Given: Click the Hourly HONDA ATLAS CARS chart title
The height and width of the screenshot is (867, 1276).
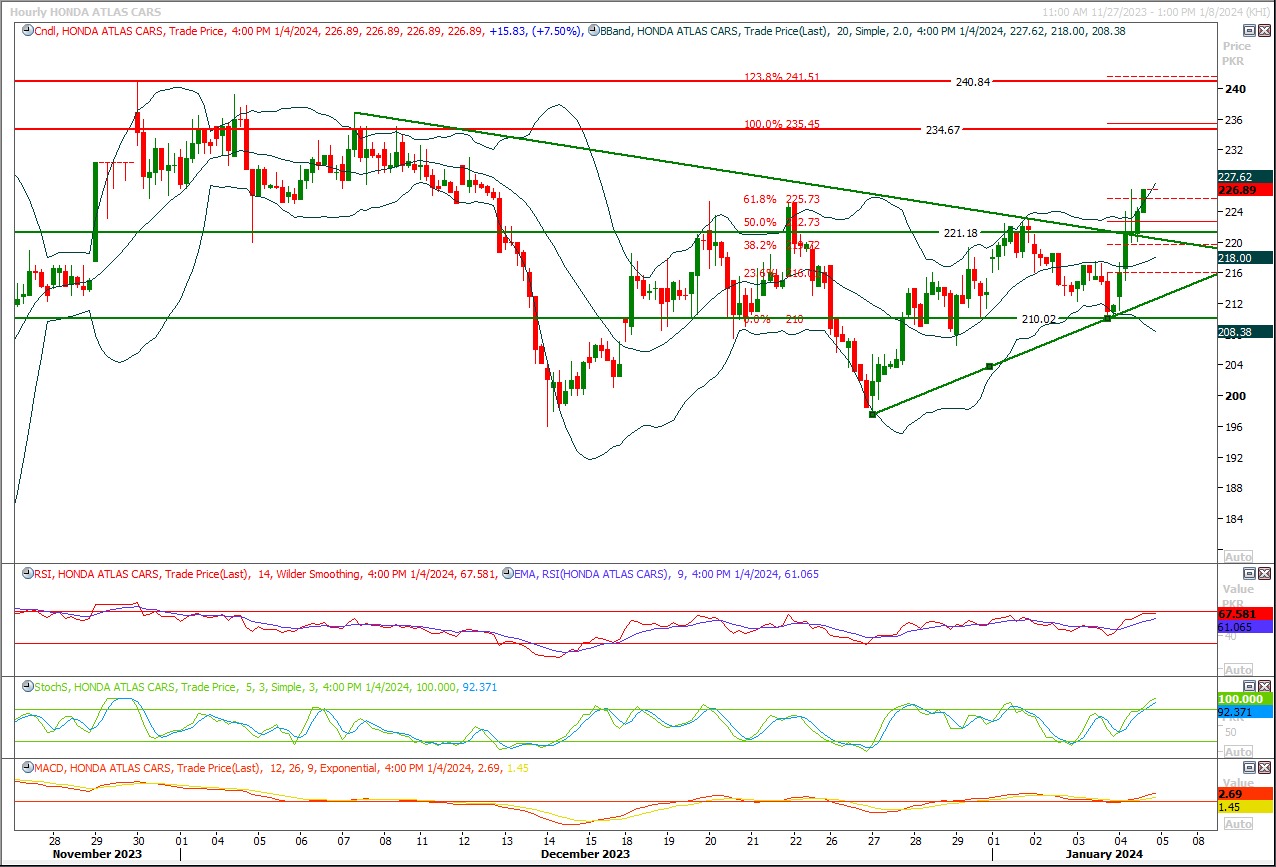Looking at the screenshot, I should pyautogui.click(x=92, y=12).
